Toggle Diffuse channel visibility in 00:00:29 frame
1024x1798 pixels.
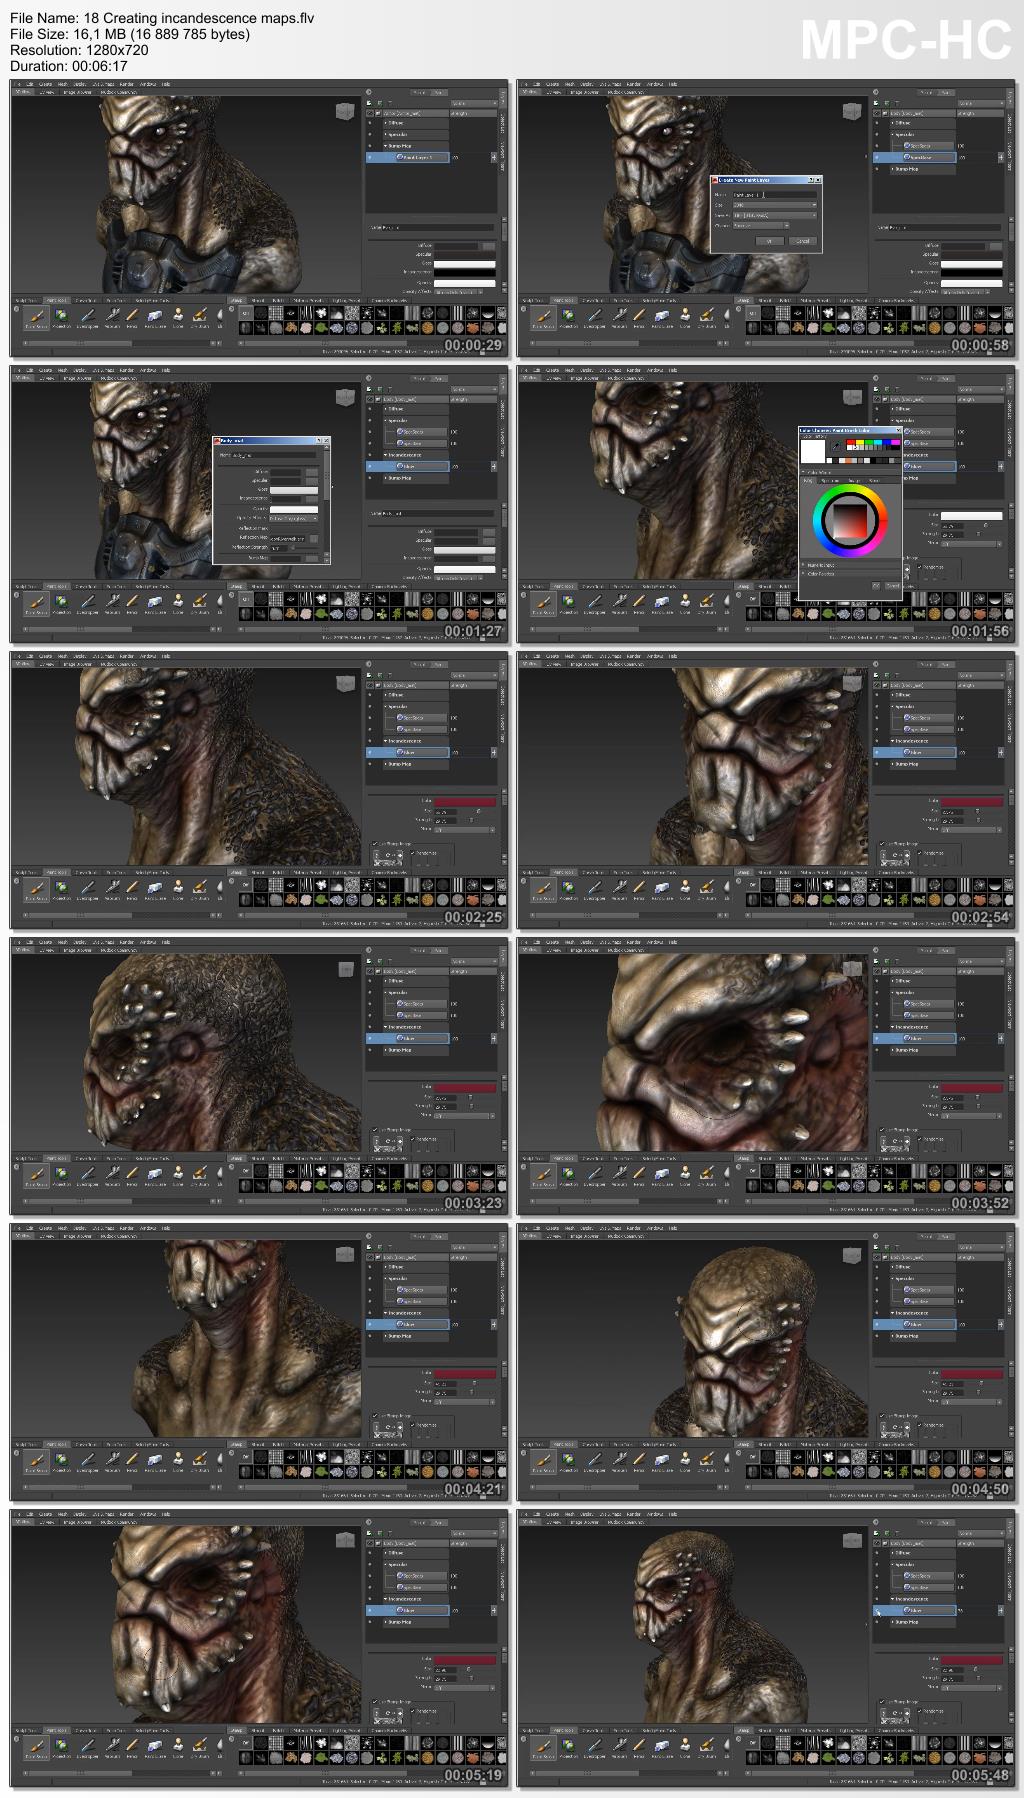coord(369,123)
